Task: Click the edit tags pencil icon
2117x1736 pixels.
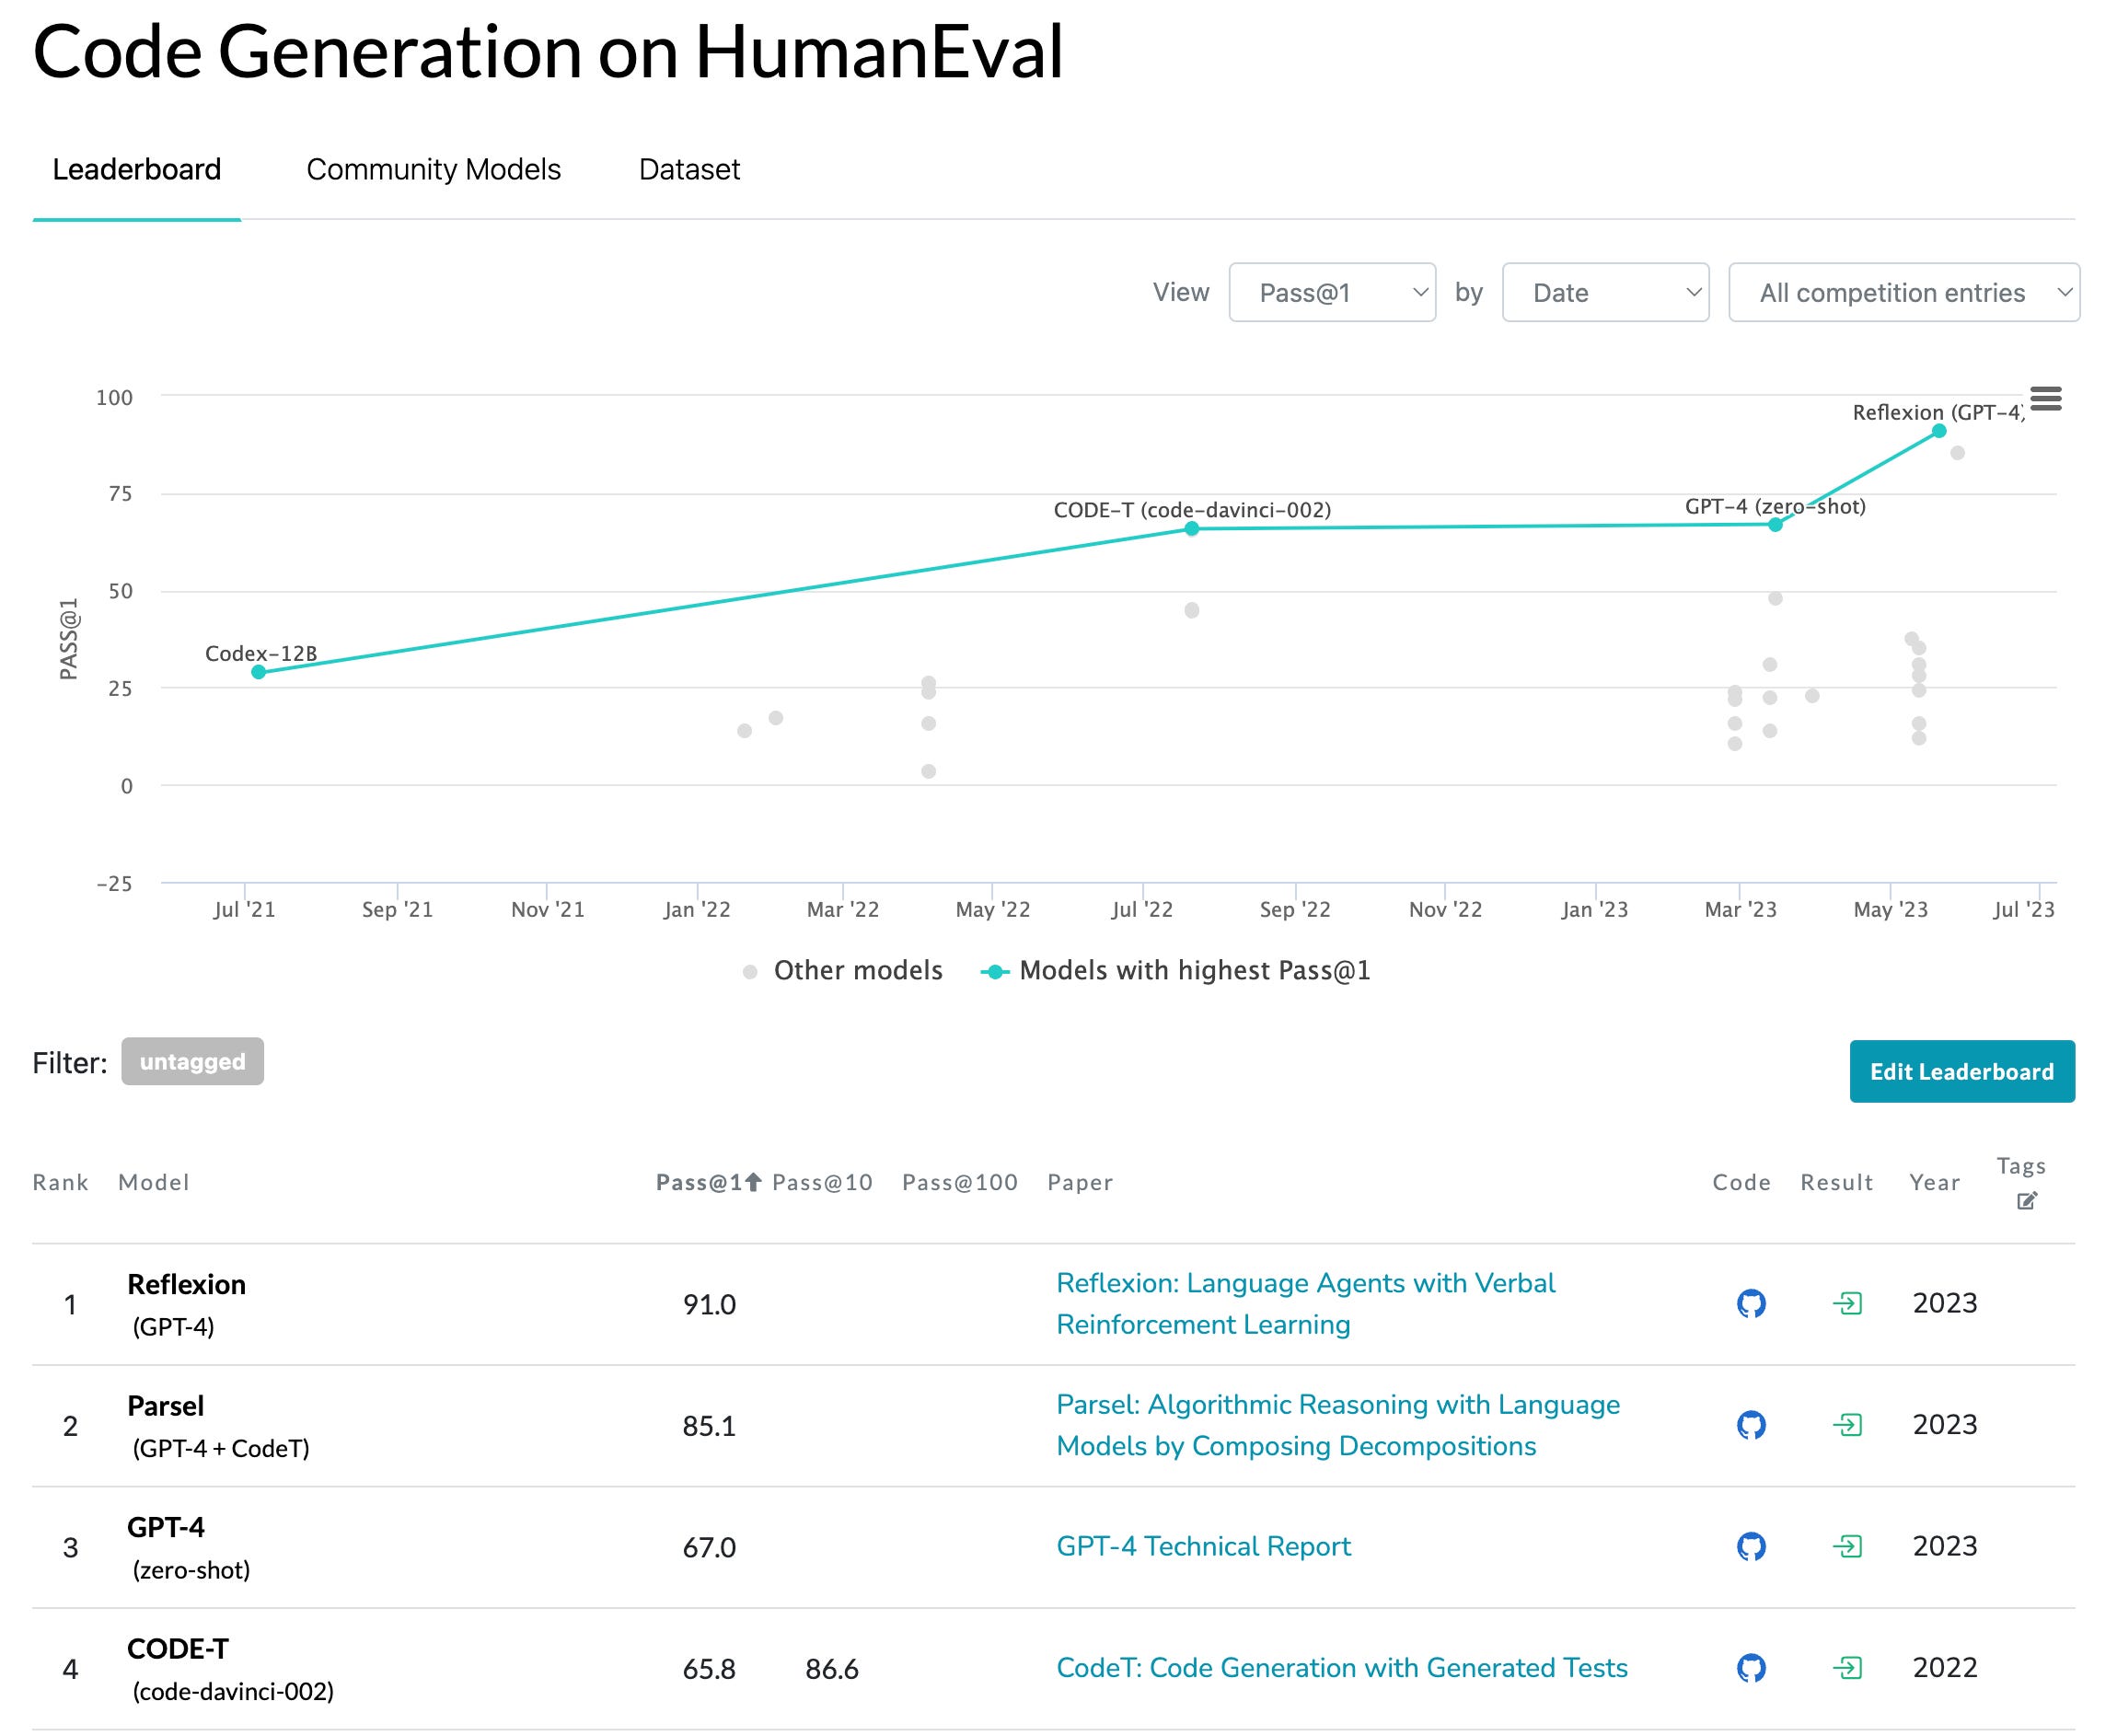Action: (2026, 1201)
